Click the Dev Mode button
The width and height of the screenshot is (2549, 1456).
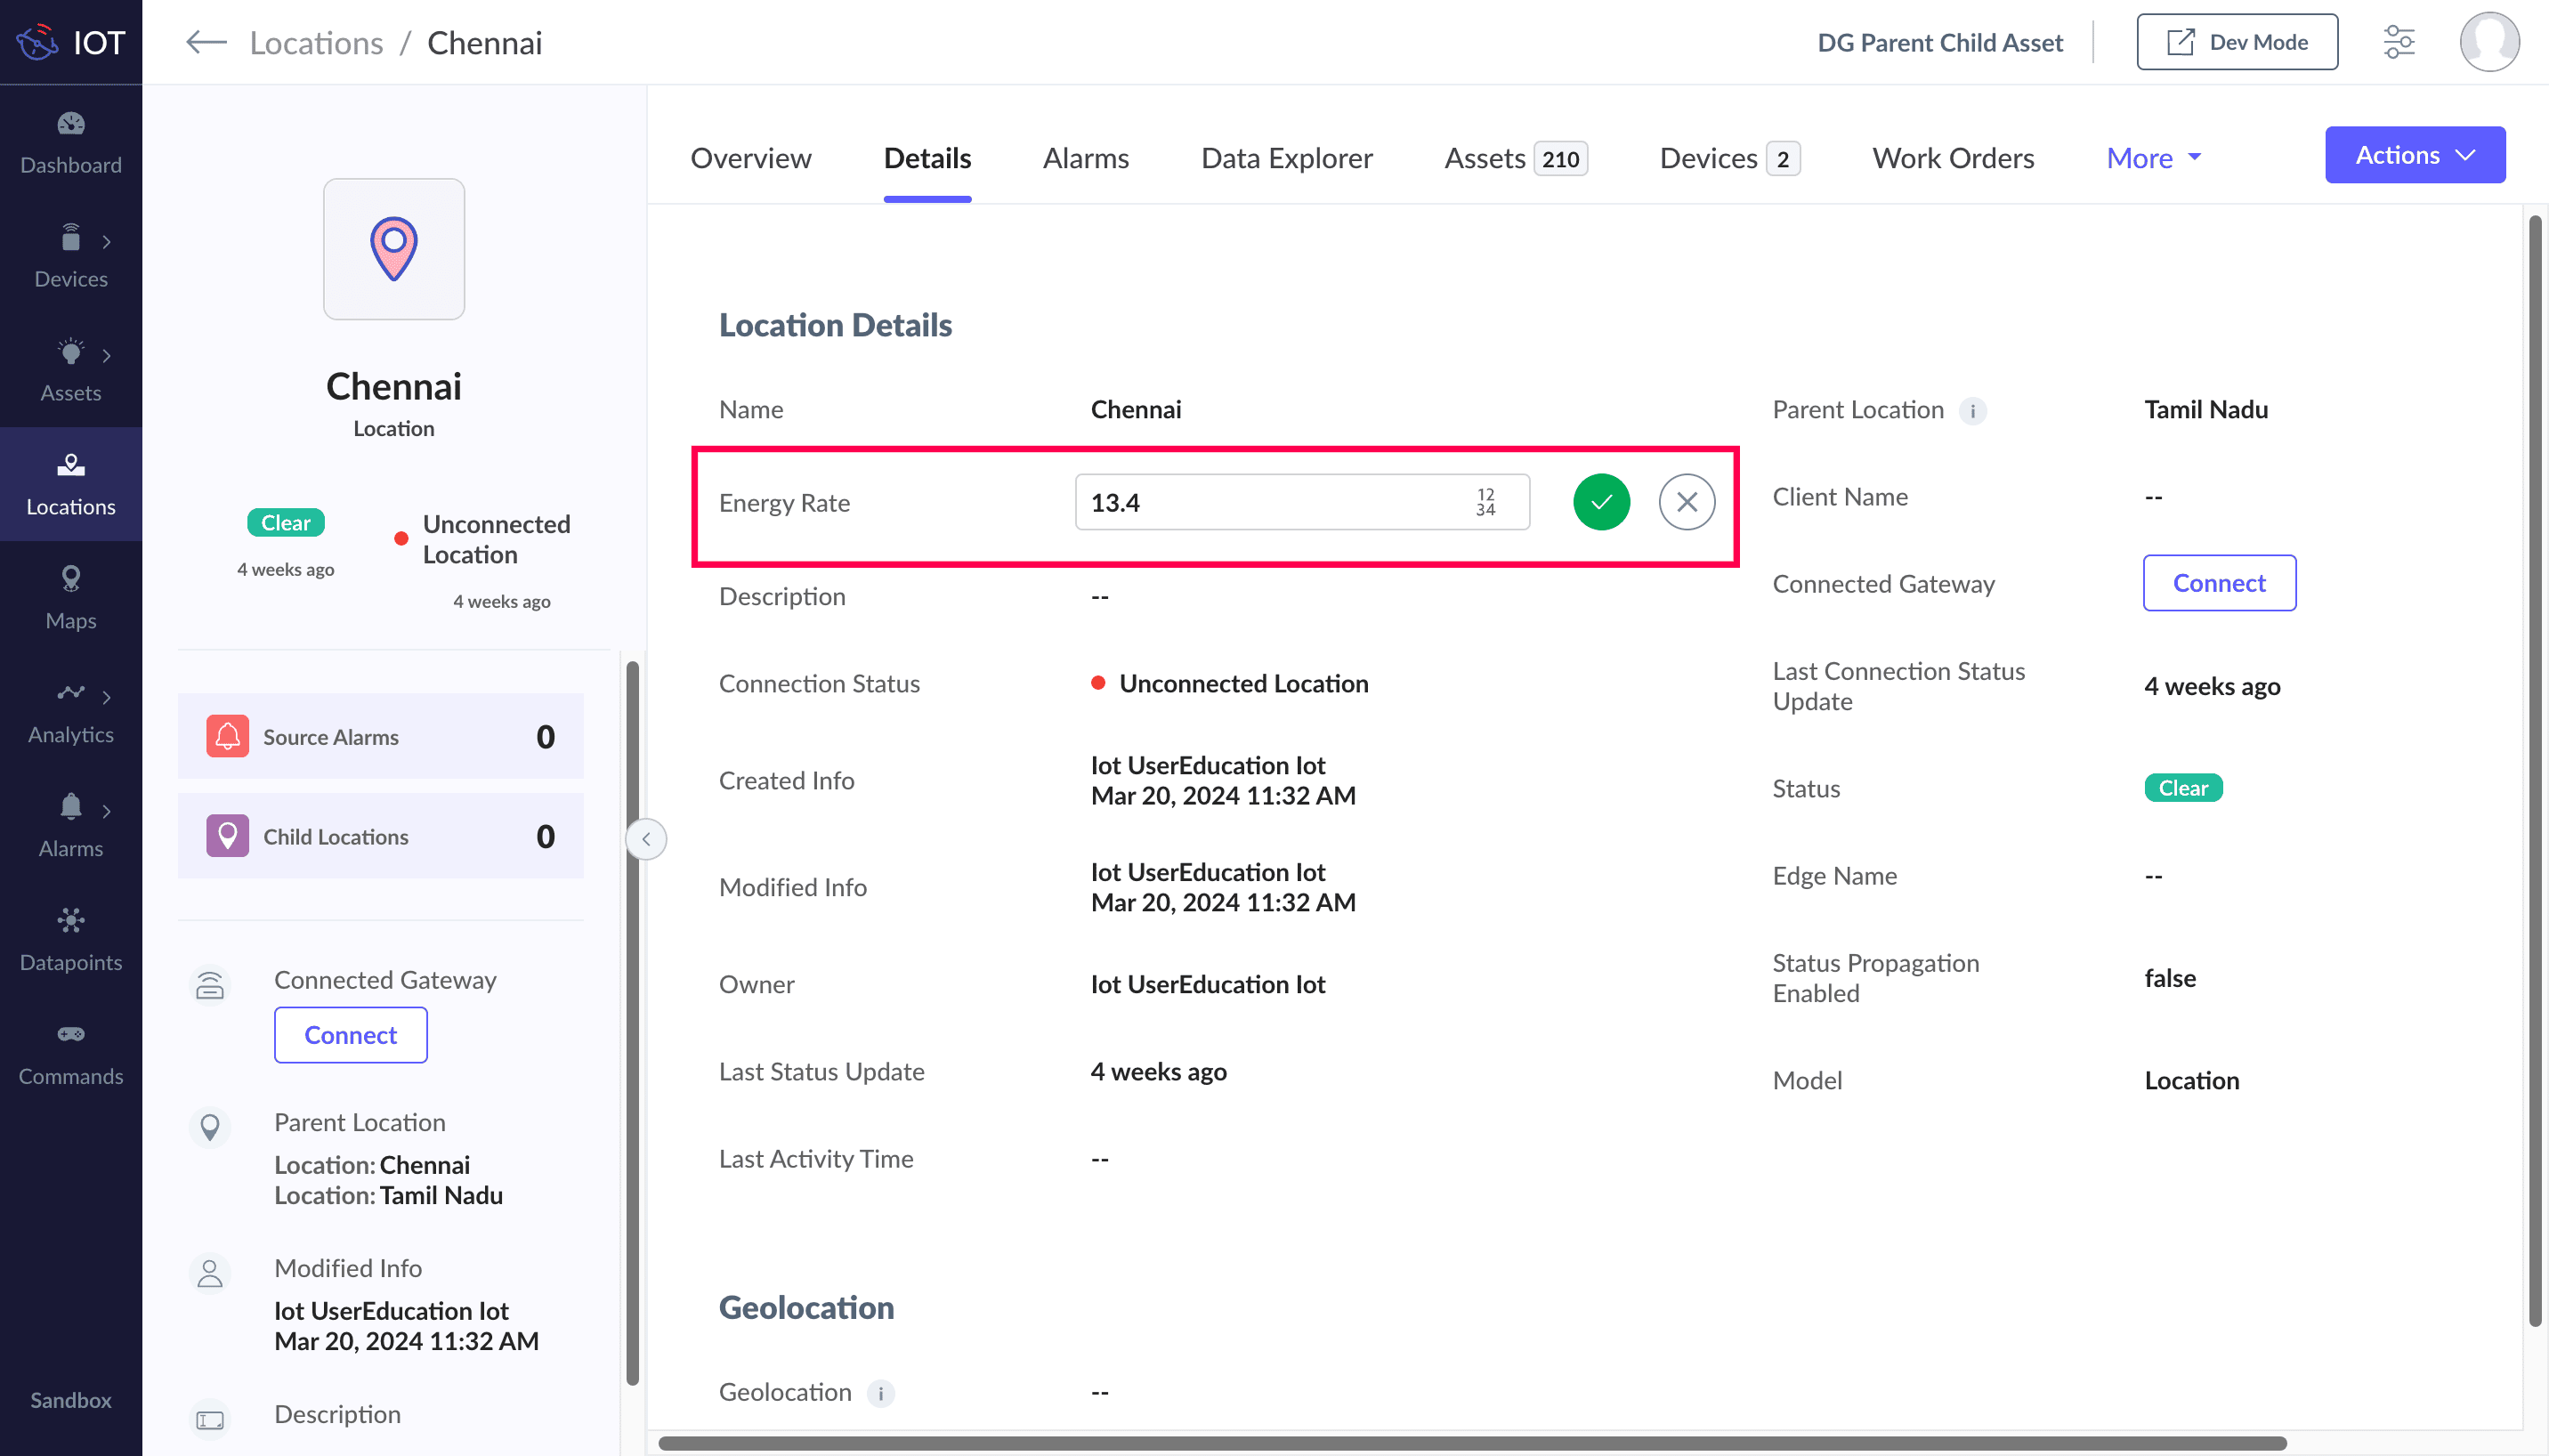click(x=2236, y=42)
